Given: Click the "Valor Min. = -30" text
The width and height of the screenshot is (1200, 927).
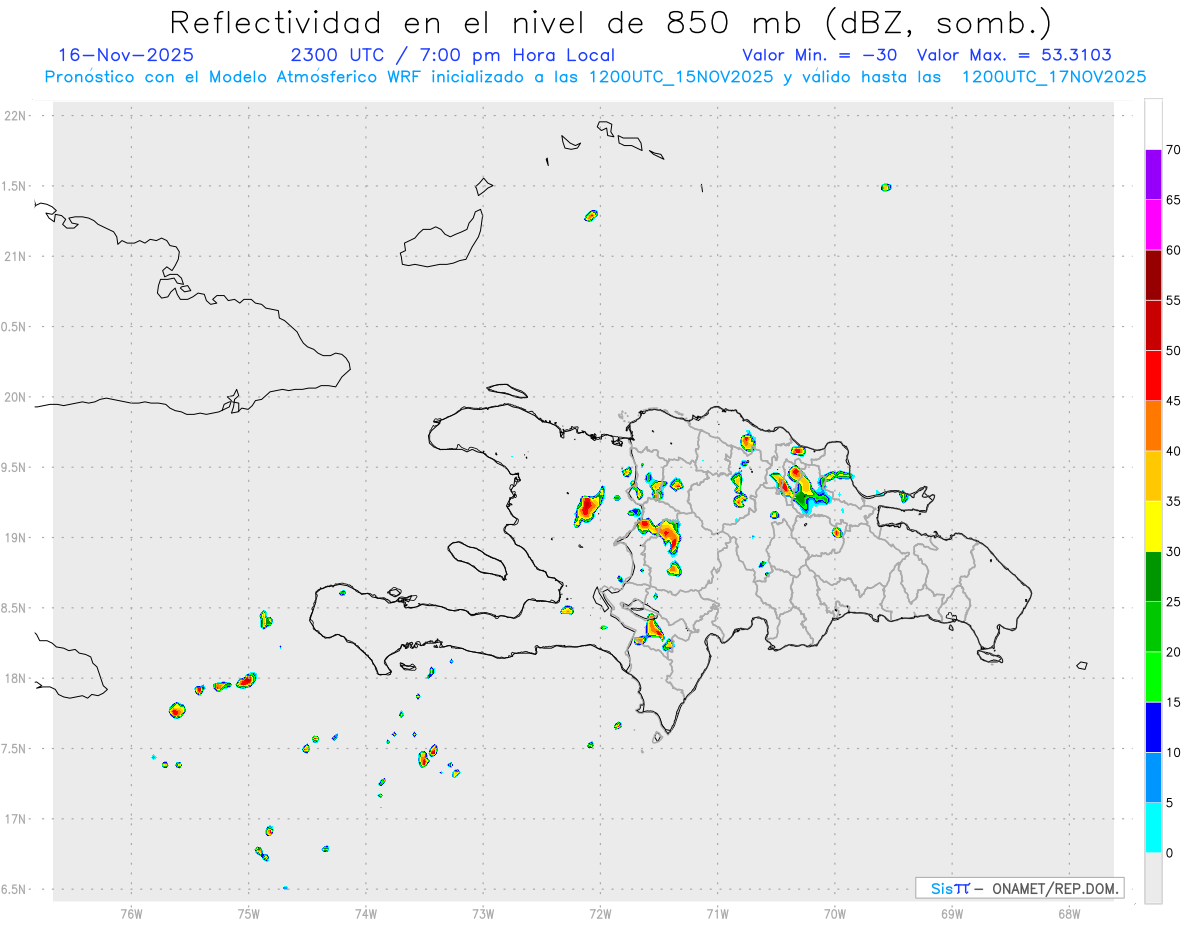Looking at the screenshot, I should click(822, 55).
